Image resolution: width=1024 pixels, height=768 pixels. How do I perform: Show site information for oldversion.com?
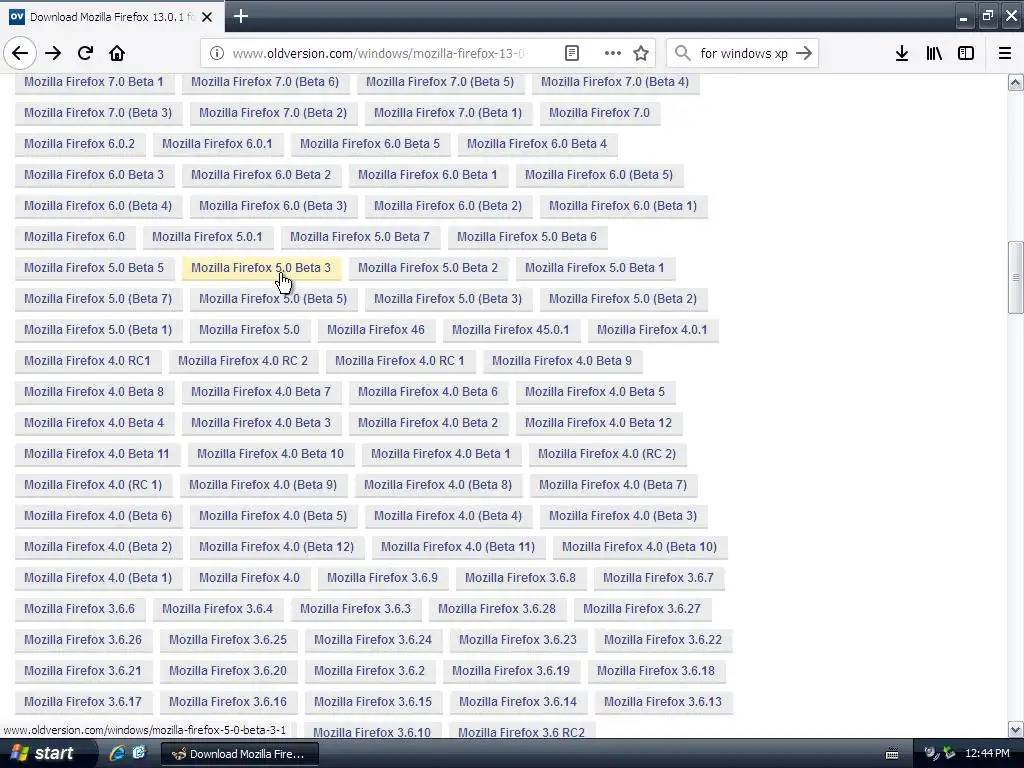[x=217, y=53]
